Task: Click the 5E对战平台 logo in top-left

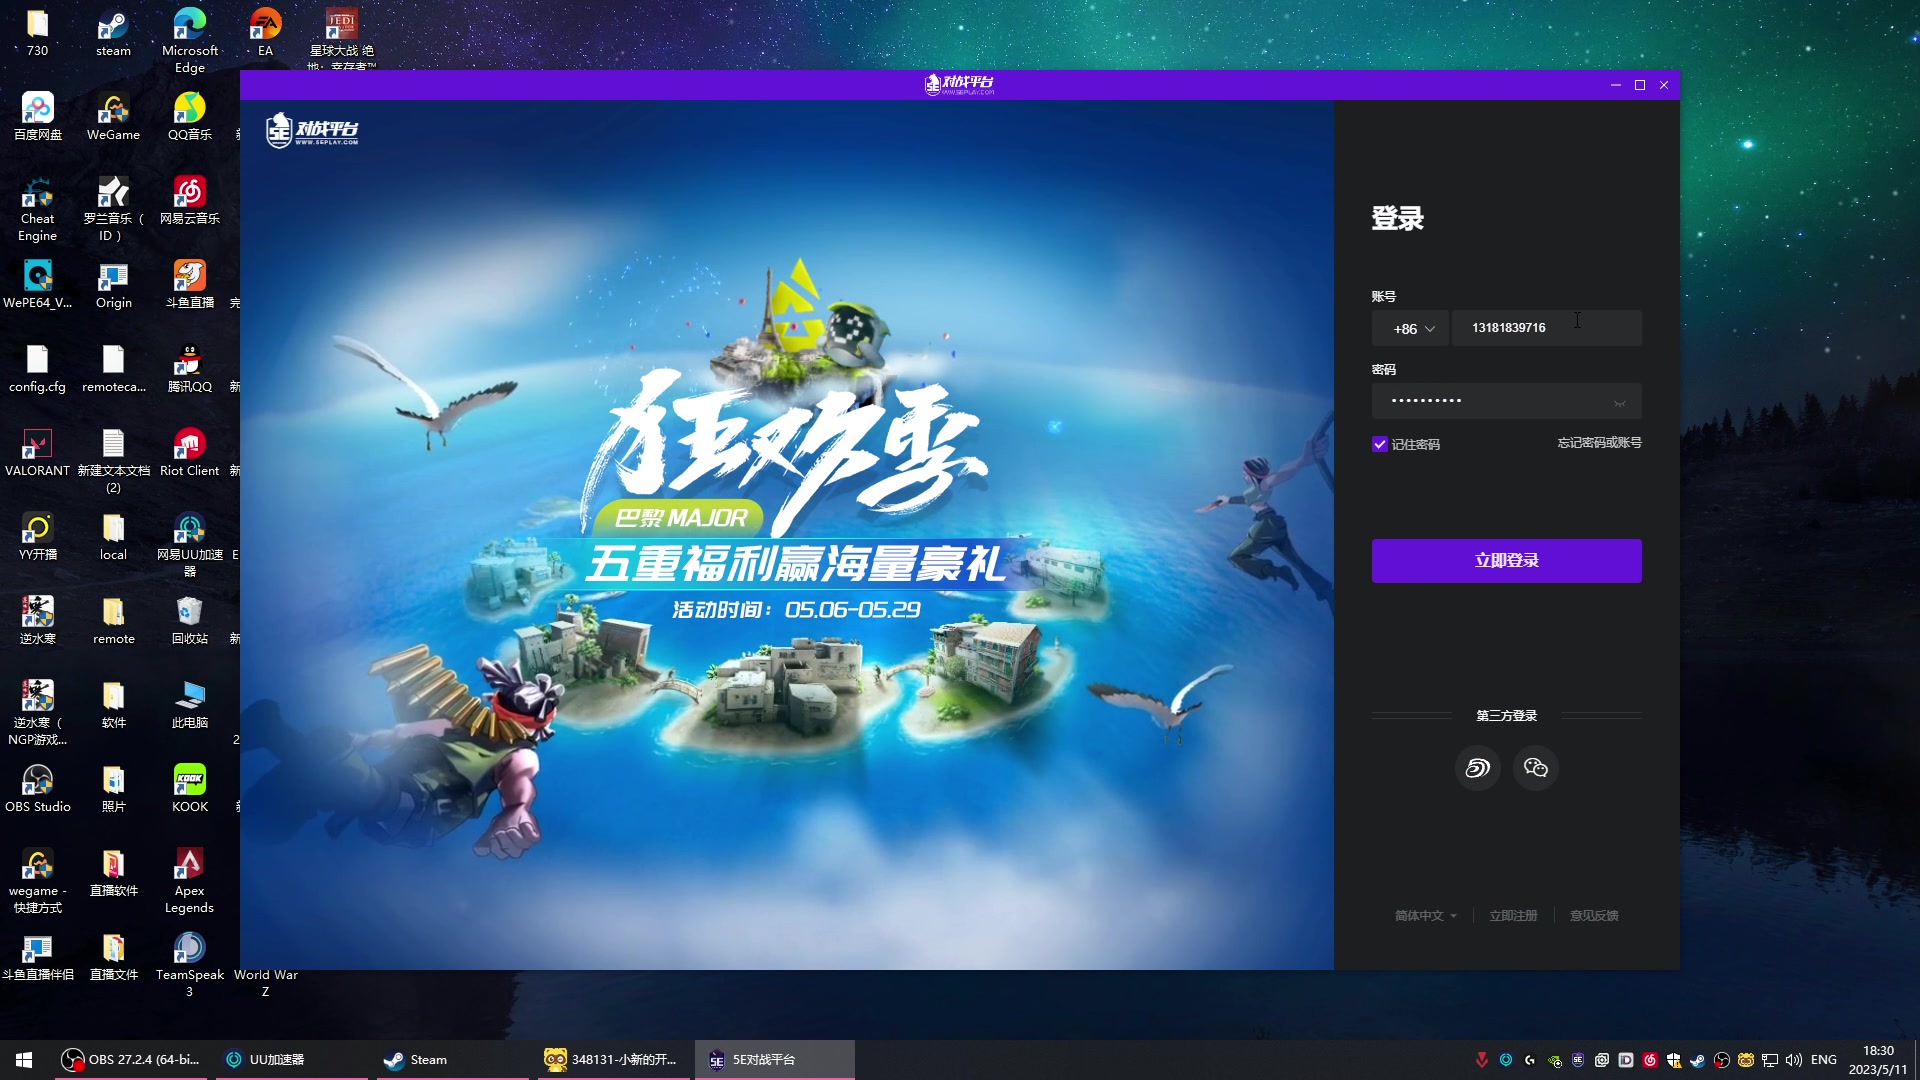Action: click(313, 130)
